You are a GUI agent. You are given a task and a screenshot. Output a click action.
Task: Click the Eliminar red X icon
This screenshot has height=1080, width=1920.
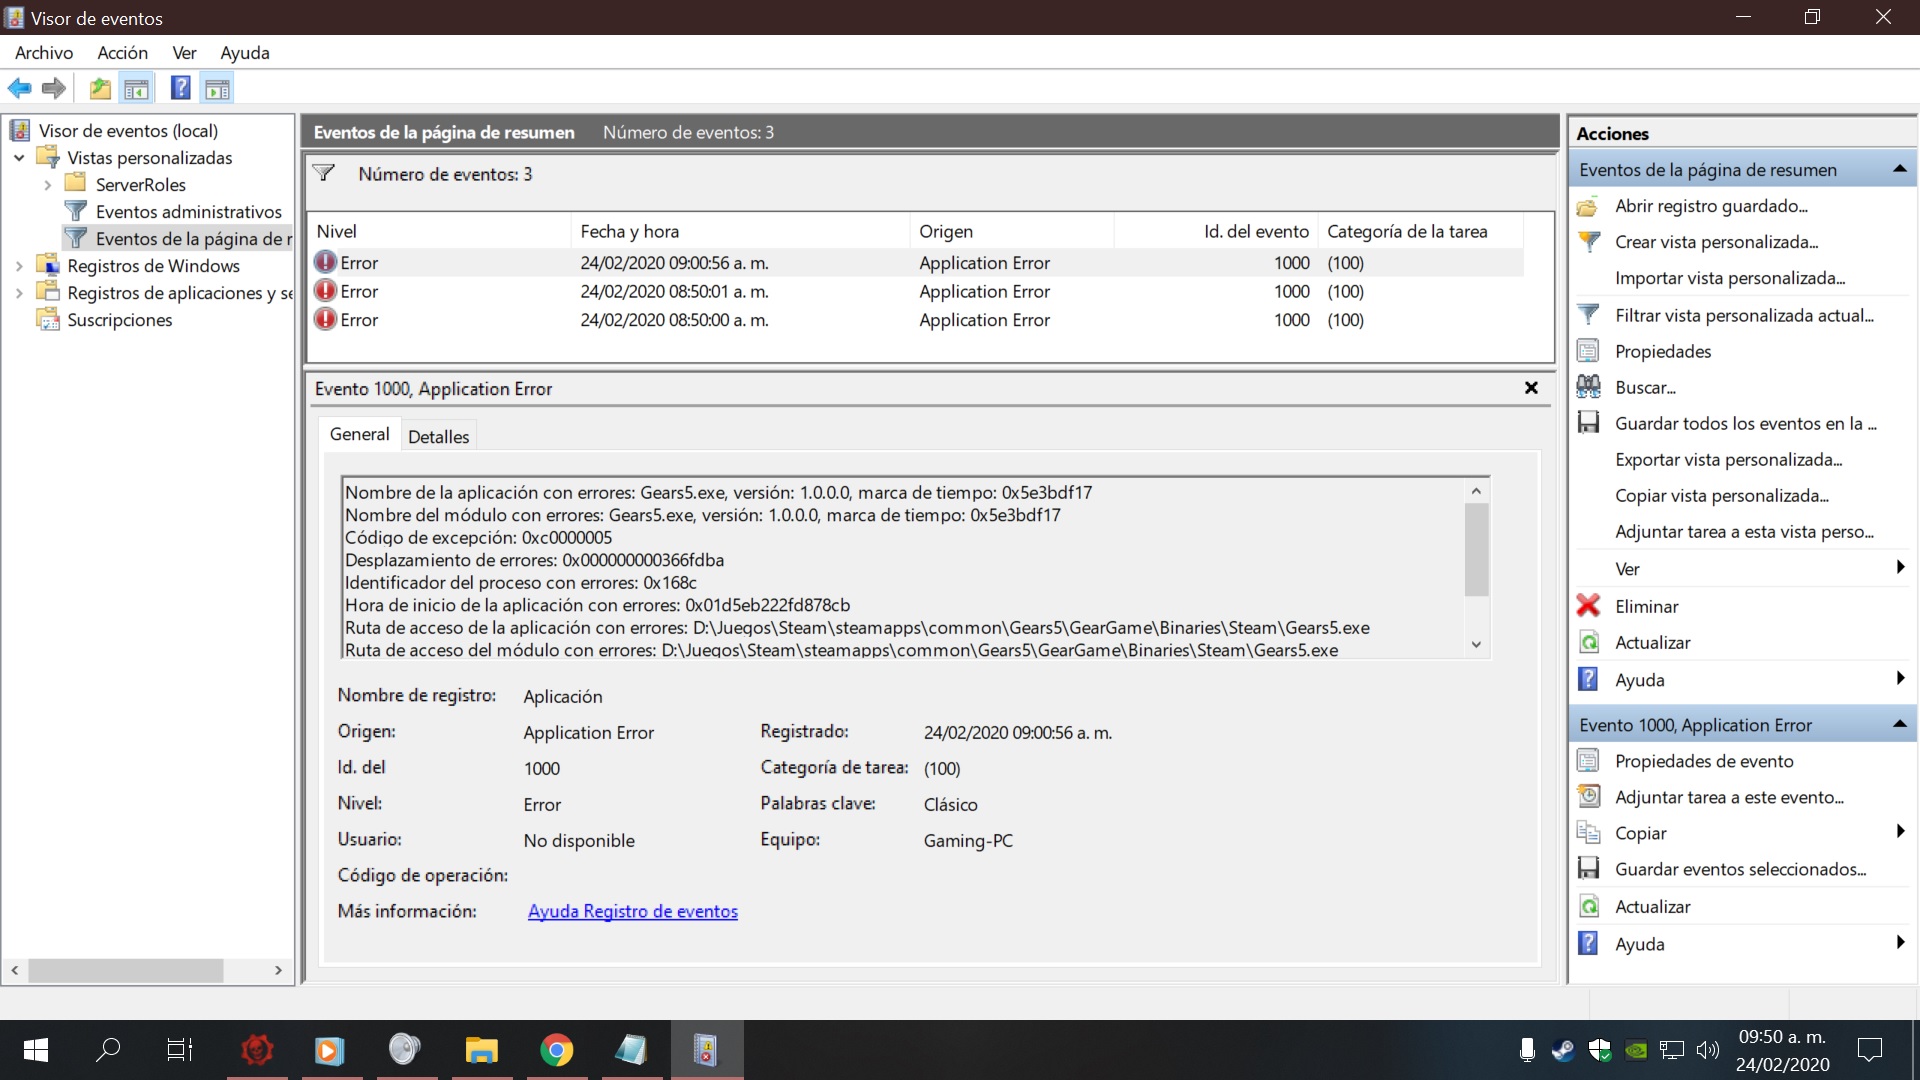coord(1588,606)
